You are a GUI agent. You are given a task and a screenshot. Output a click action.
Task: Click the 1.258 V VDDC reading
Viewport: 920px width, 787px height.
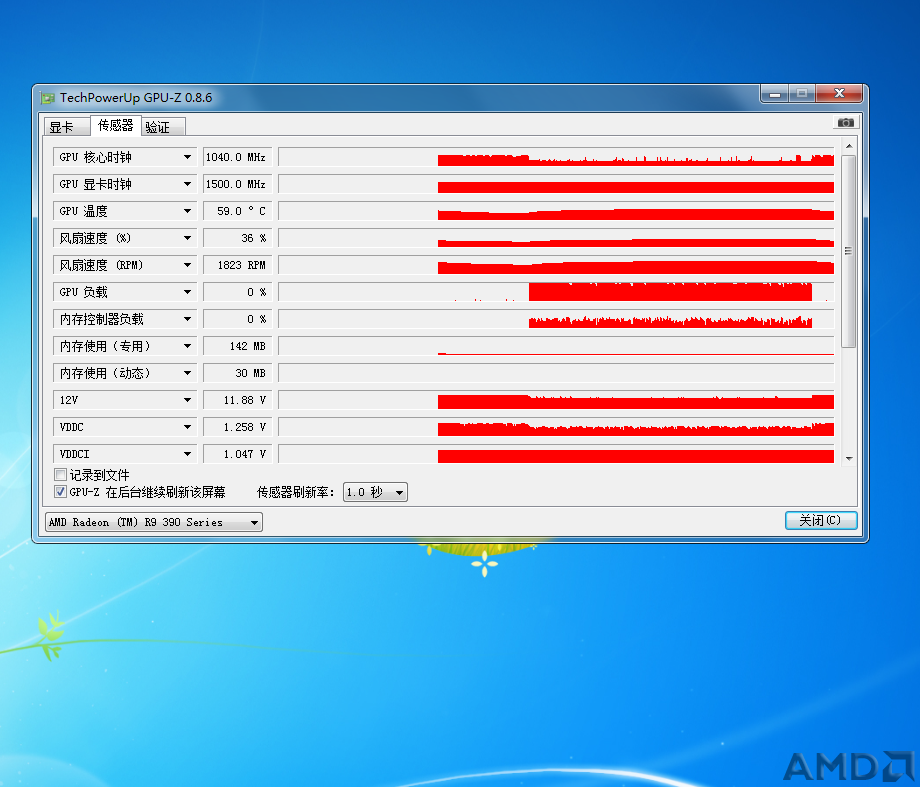pyautogui.click(x=238, y=427)
